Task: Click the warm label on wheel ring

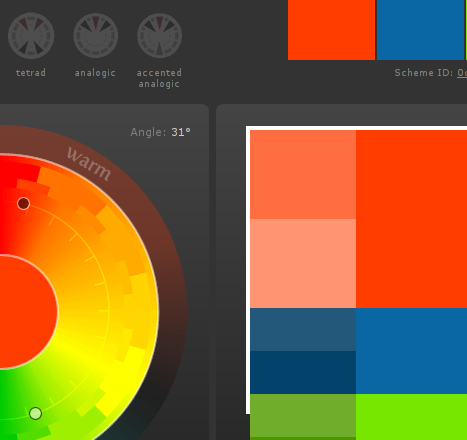Action: tap(89, 164)
